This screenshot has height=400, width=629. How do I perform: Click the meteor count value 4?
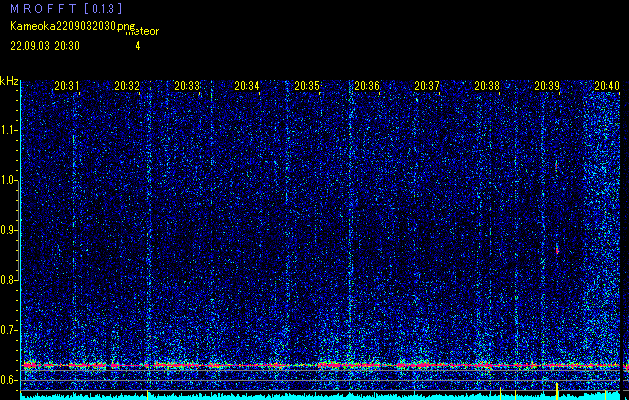pos(138,46)
